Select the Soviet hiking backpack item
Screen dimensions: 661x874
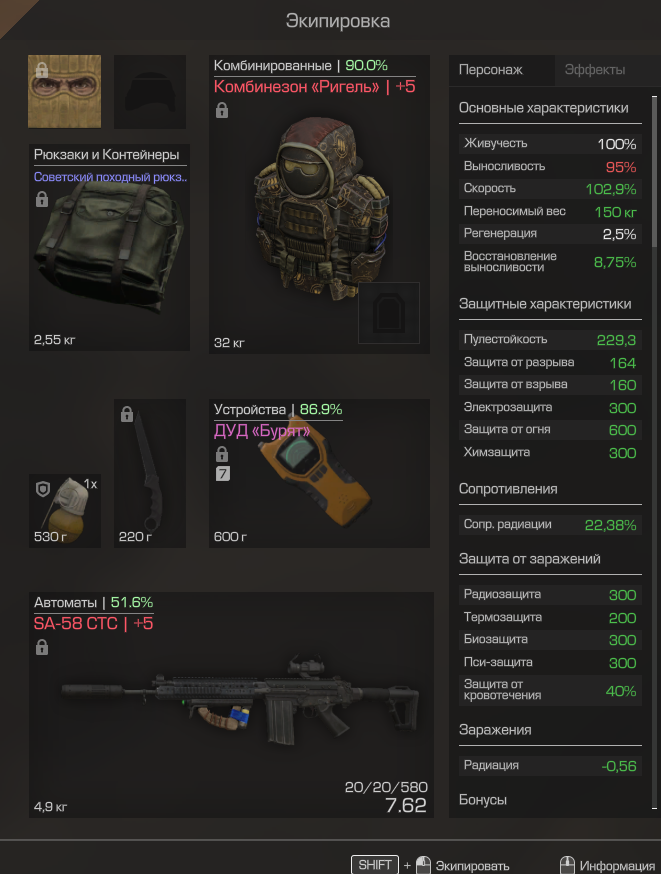(109, 247)
